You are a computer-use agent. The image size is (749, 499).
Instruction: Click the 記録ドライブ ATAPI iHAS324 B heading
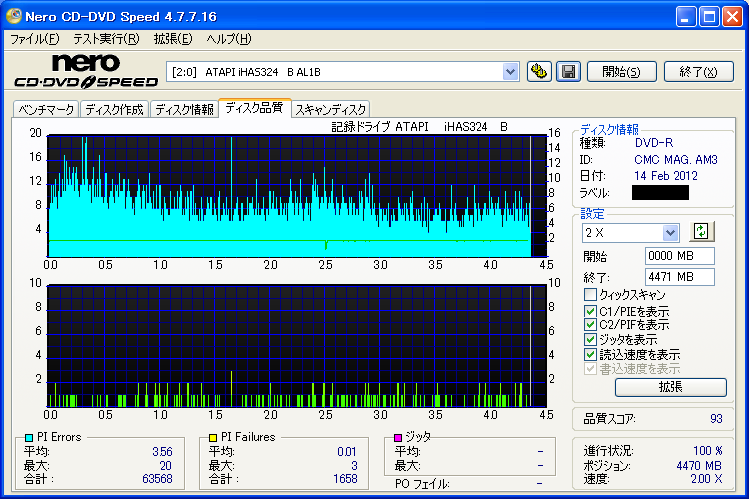click(419, 127)
